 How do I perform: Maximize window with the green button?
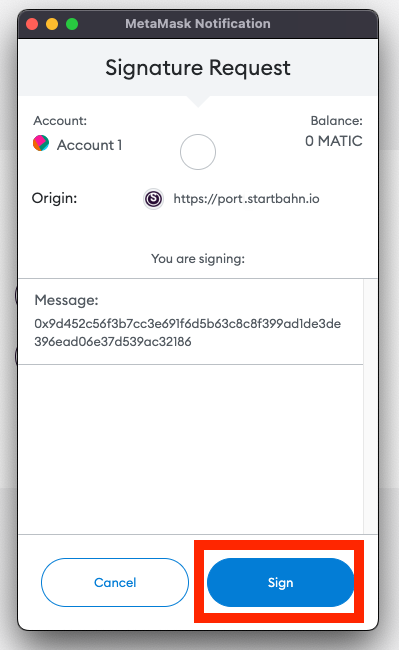[x=72, y=24]
